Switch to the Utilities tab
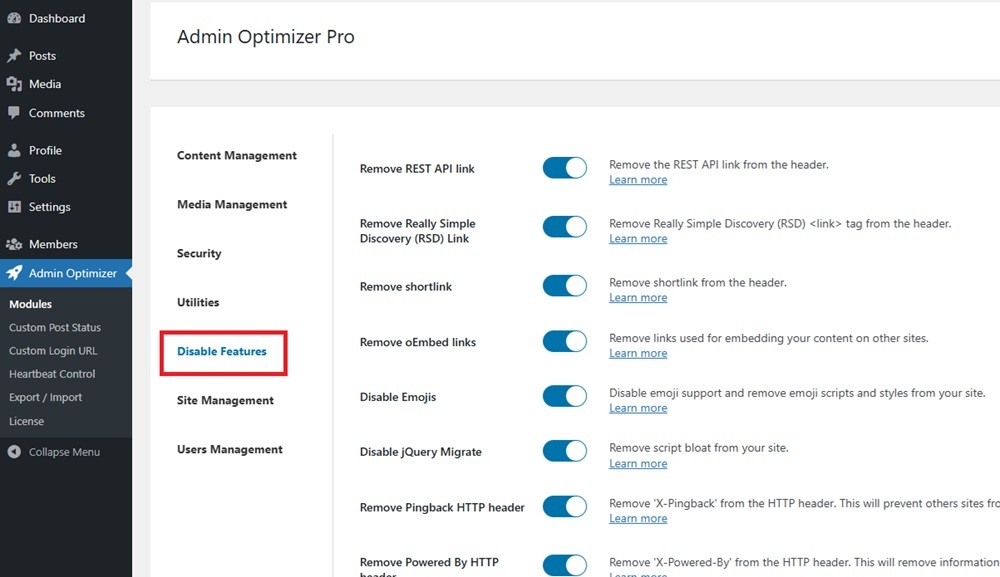 pyautogui.click(x=198, y=302)
